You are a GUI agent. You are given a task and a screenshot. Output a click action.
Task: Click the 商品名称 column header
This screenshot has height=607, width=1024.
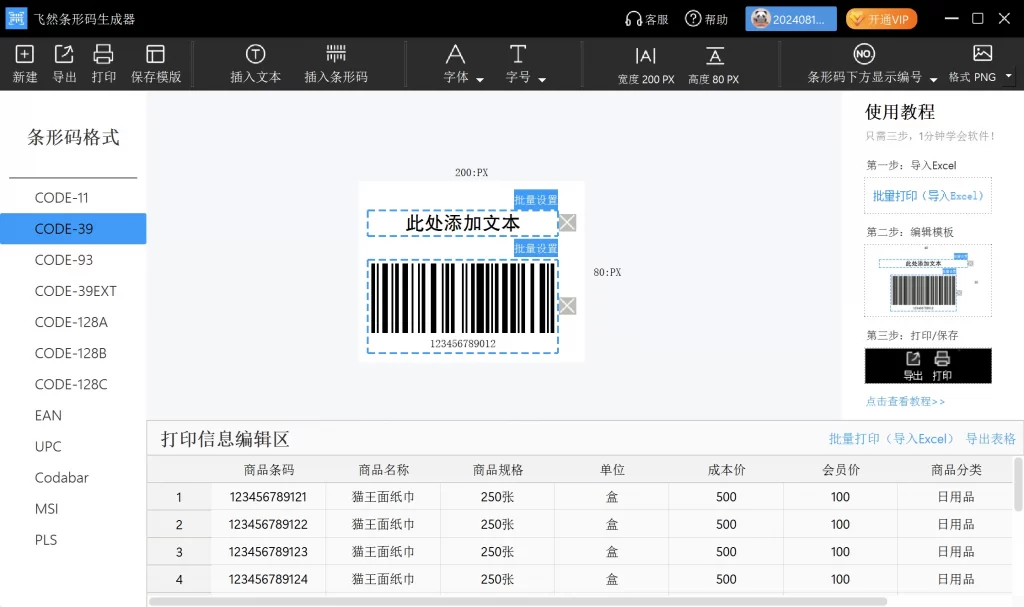[383, 470]
